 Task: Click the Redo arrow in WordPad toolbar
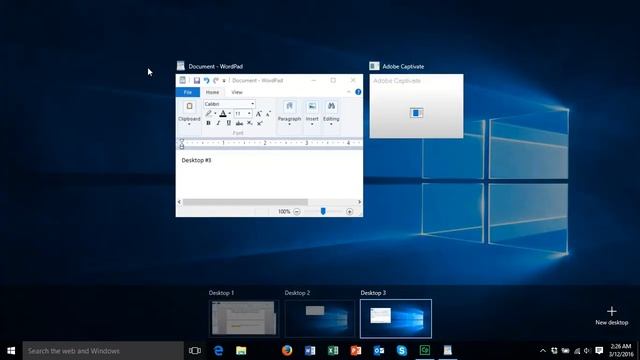click(x=216, y=80)
